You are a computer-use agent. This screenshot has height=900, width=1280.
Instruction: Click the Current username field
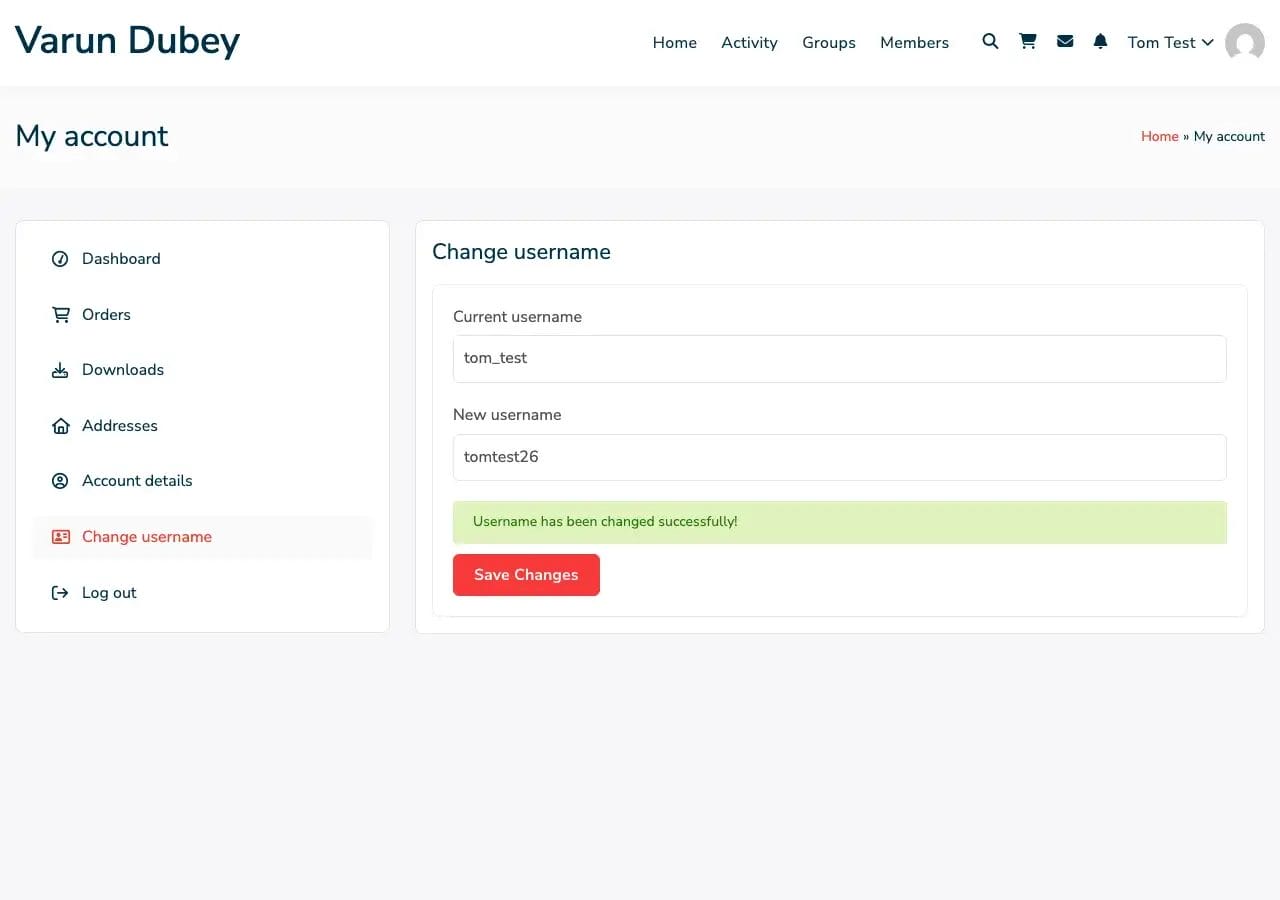coord(839,358)
